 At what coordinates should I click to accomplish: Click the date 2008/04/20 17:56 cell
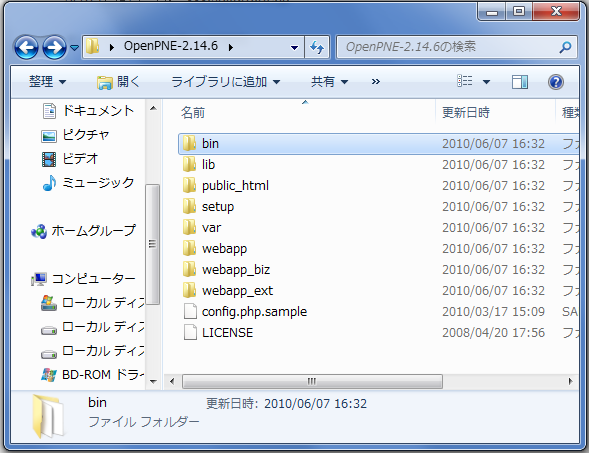point(493,333)
